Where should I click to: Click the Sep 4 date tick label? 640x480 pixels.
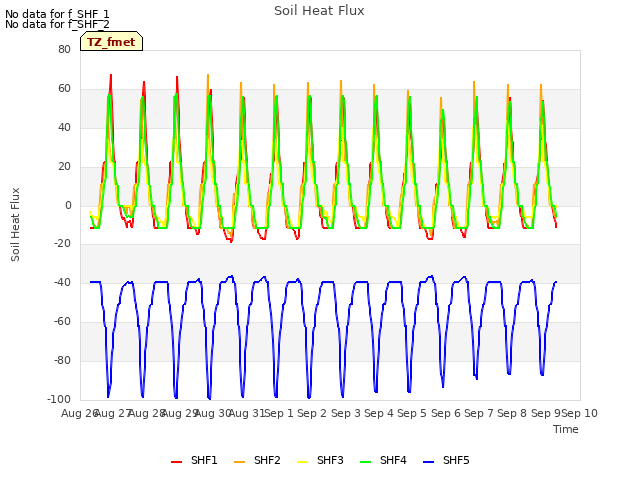click(x=379, y=413)
